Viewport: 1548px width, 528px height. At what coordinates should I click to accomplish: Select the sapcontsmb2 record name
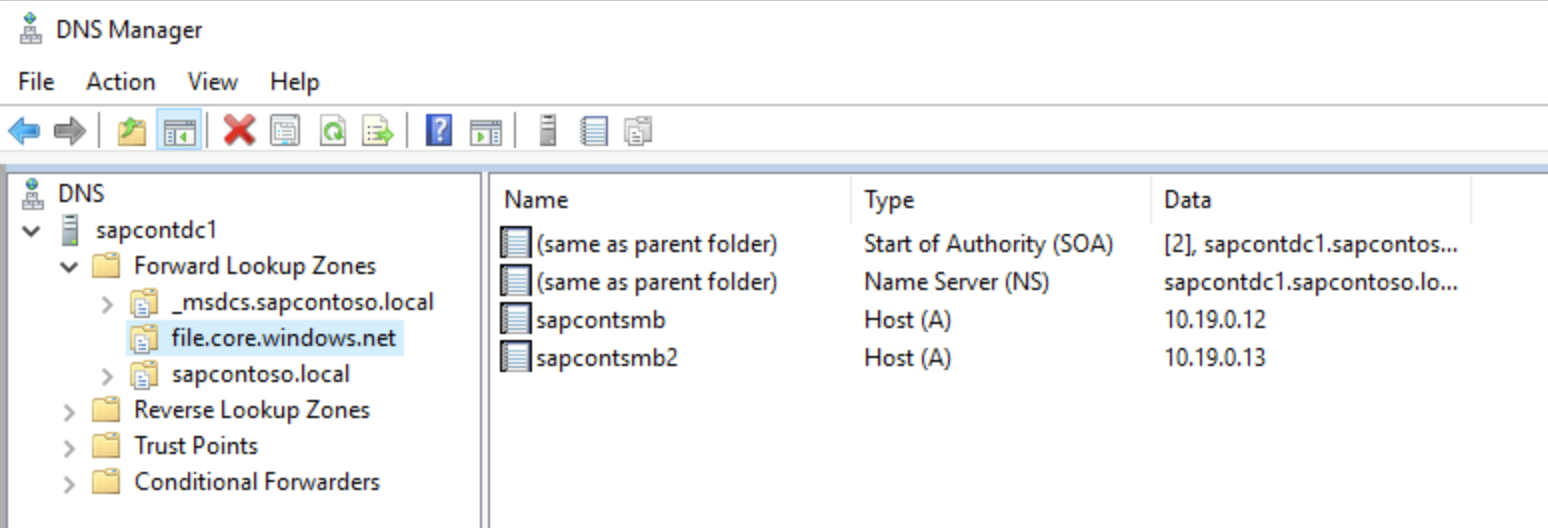607,357
